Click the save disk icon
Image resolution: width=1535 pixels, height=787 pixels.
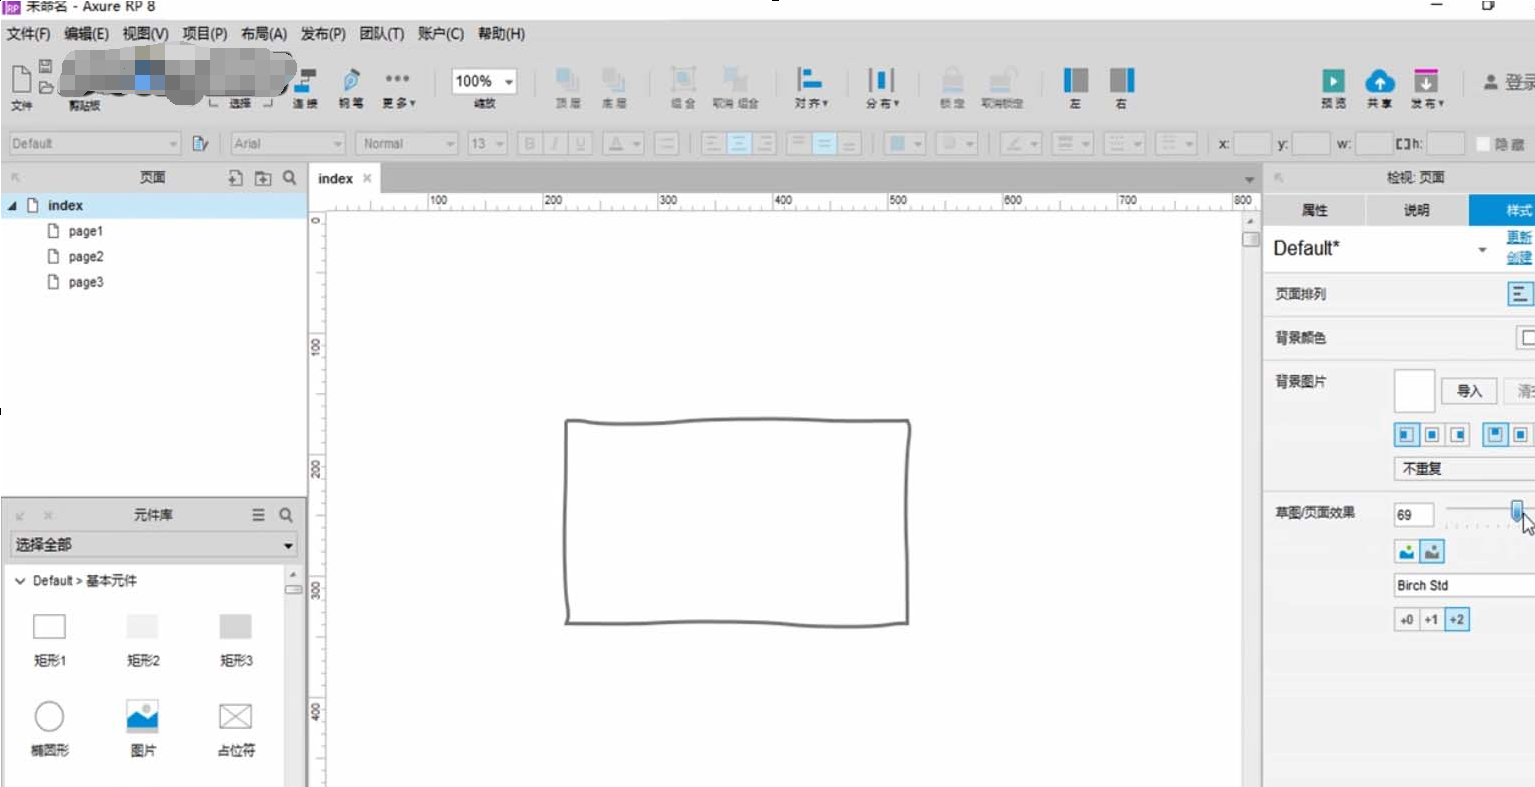46,66
